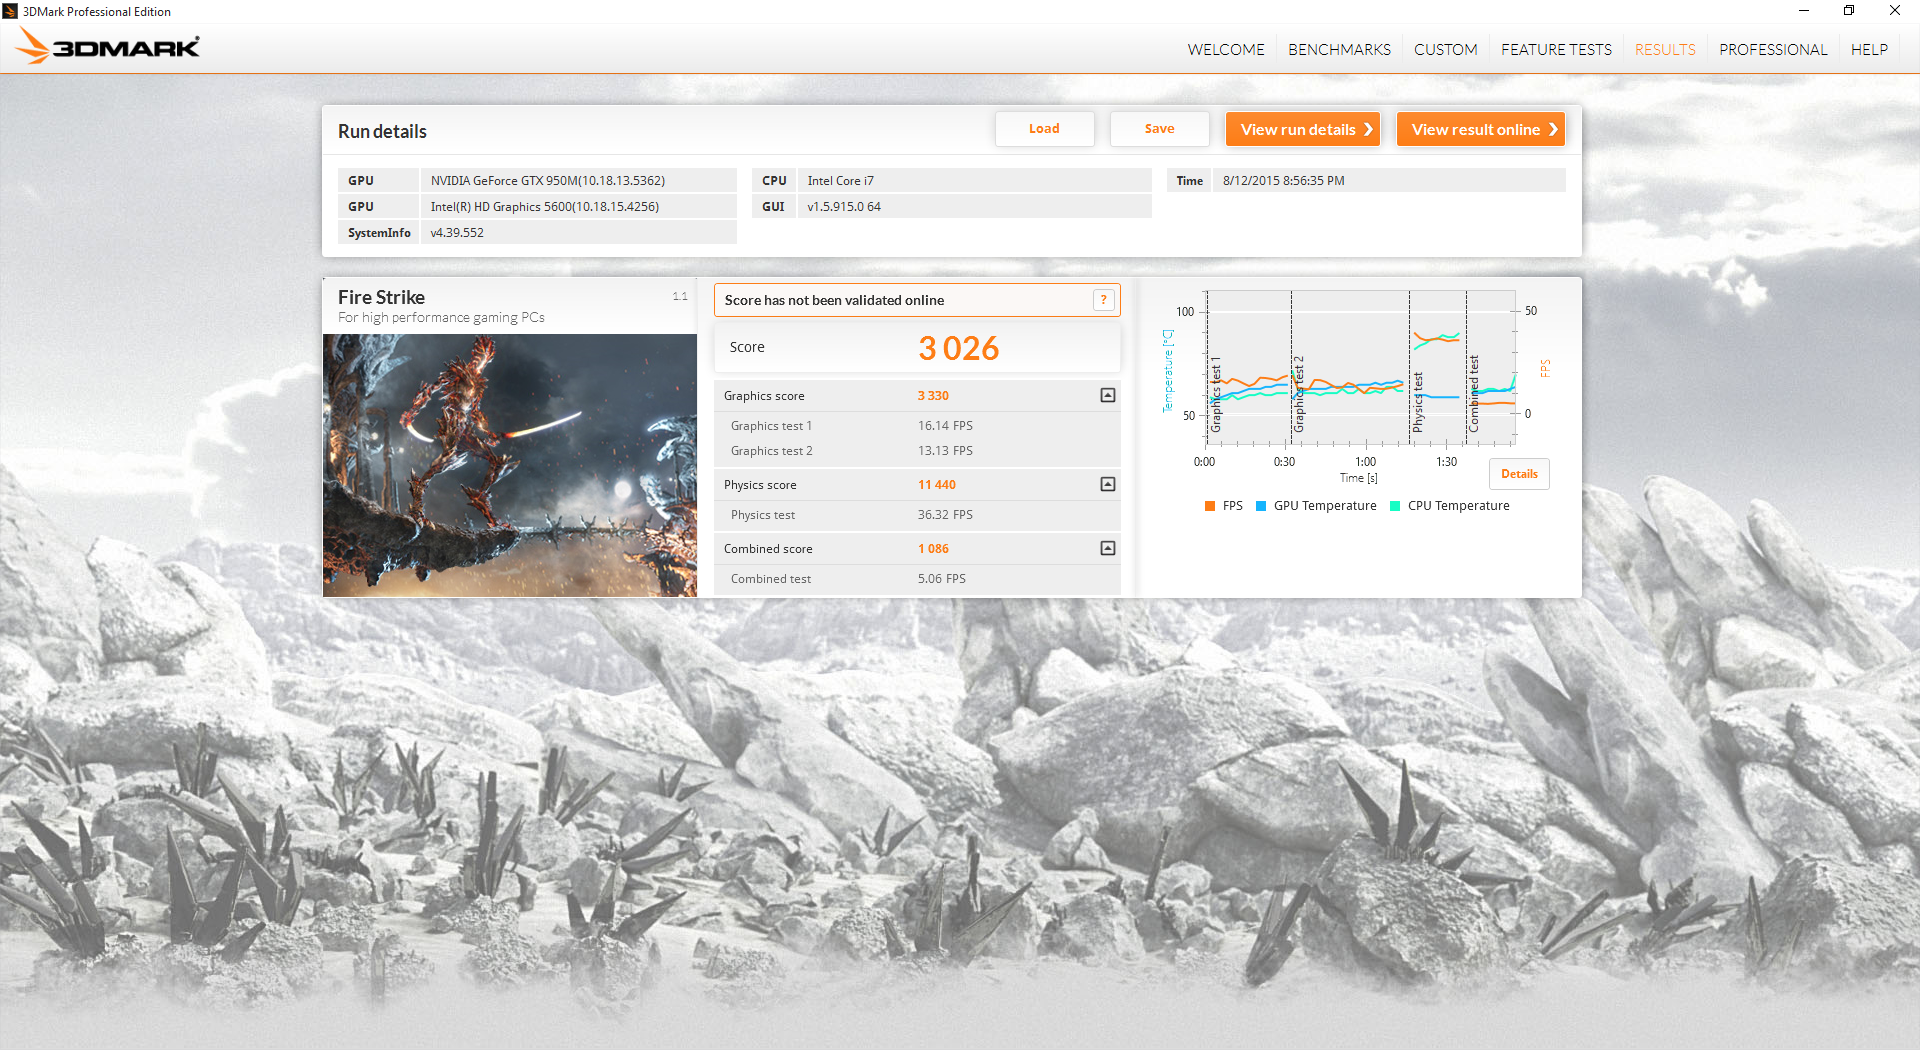Open the validation help question mark
This screenshot has width=1920, height=1050.
tap(1104, 300)
